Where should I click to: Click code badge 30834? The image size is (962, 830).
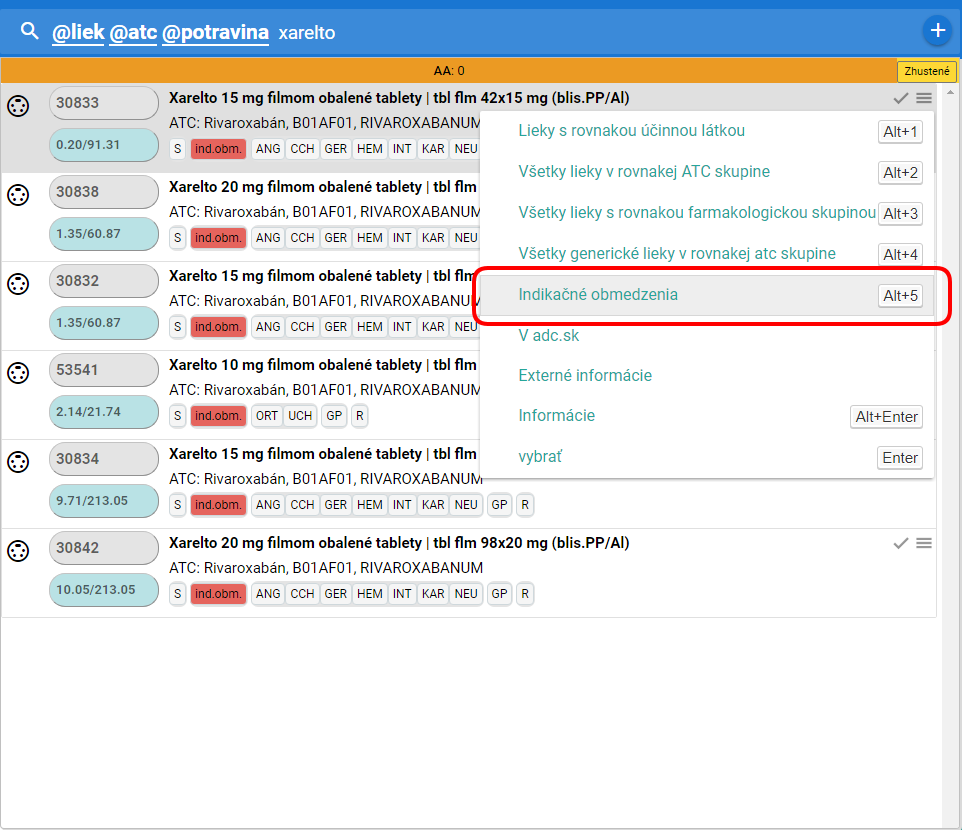point(104,458)
